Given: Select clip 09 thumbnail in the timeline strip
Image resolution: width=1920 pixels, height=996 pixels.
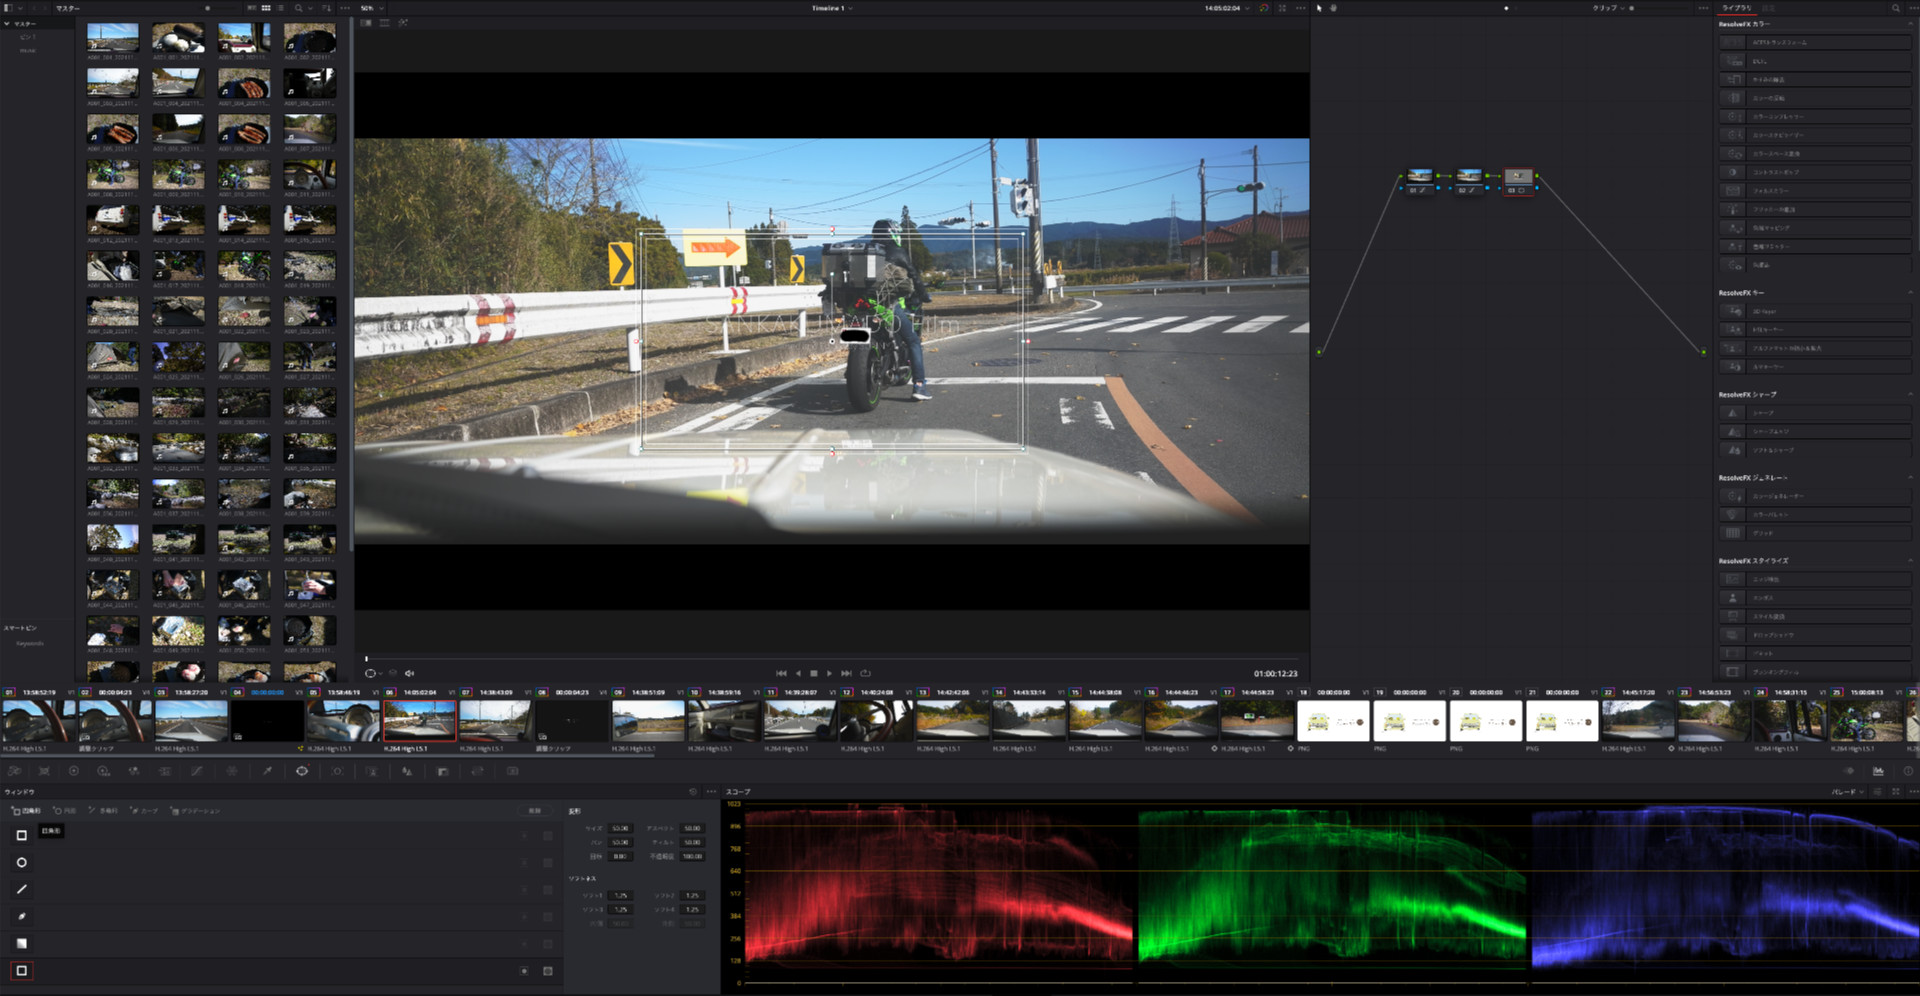Looking at the screenshot, I should click(648, 720).
